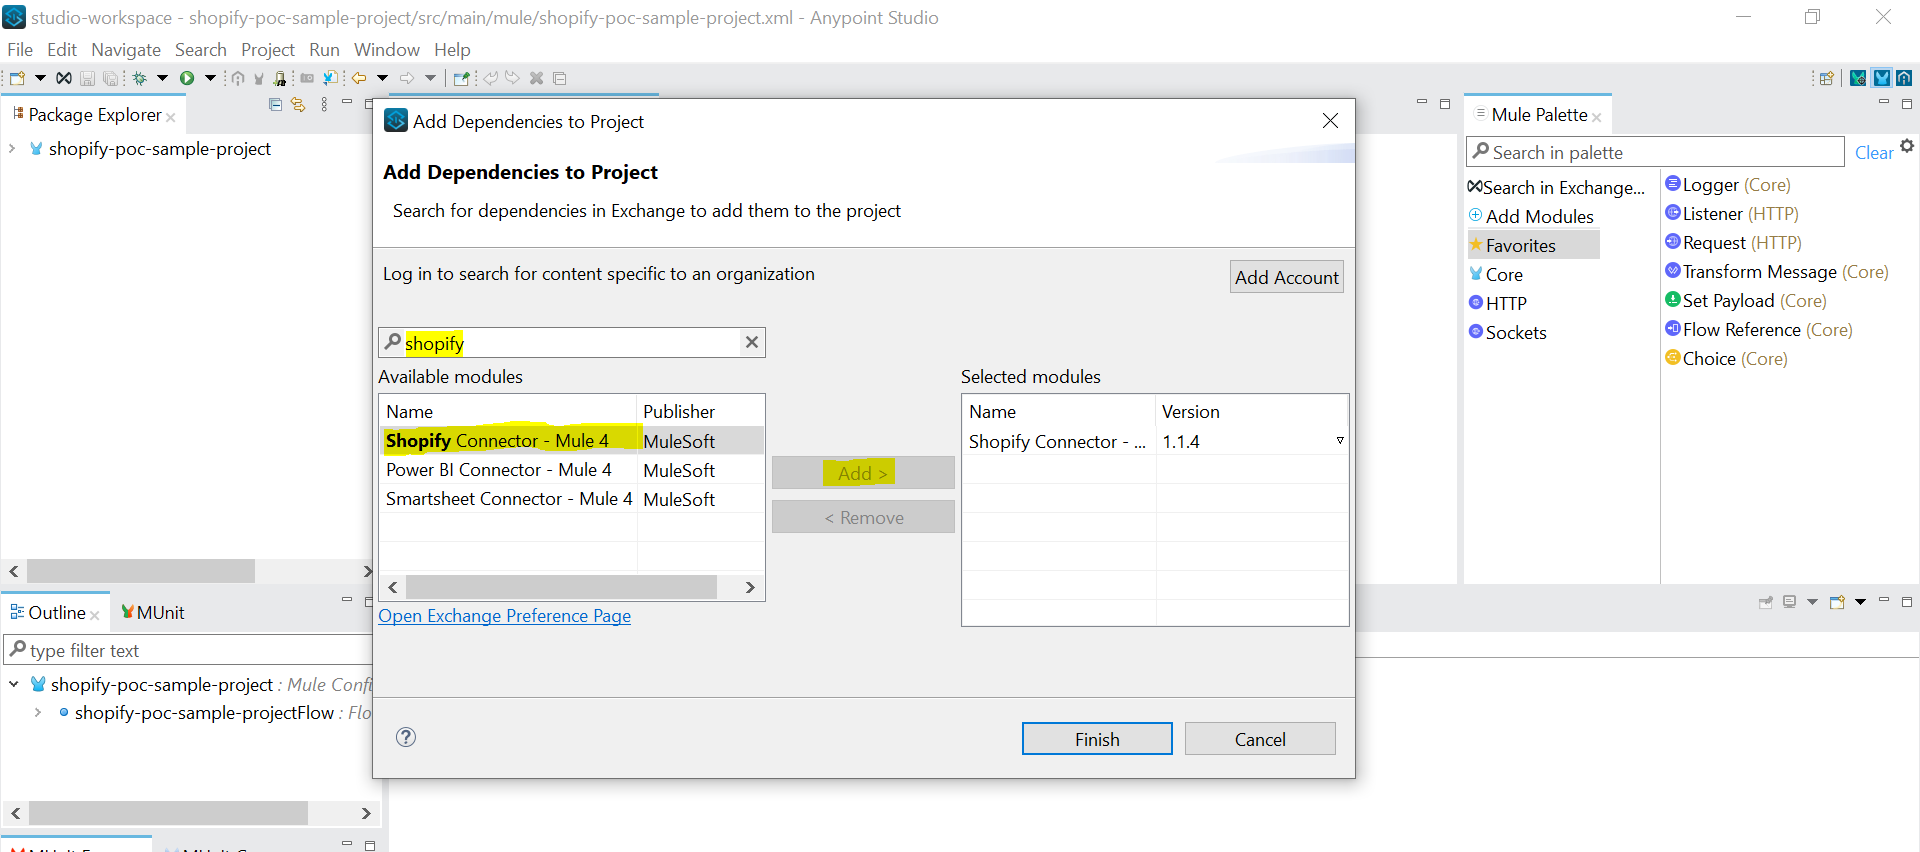The height and width of the screenshot is (852, 1920).
Task: Open the Run dropdown arrow in toolbar
Action: pos(210,78)
